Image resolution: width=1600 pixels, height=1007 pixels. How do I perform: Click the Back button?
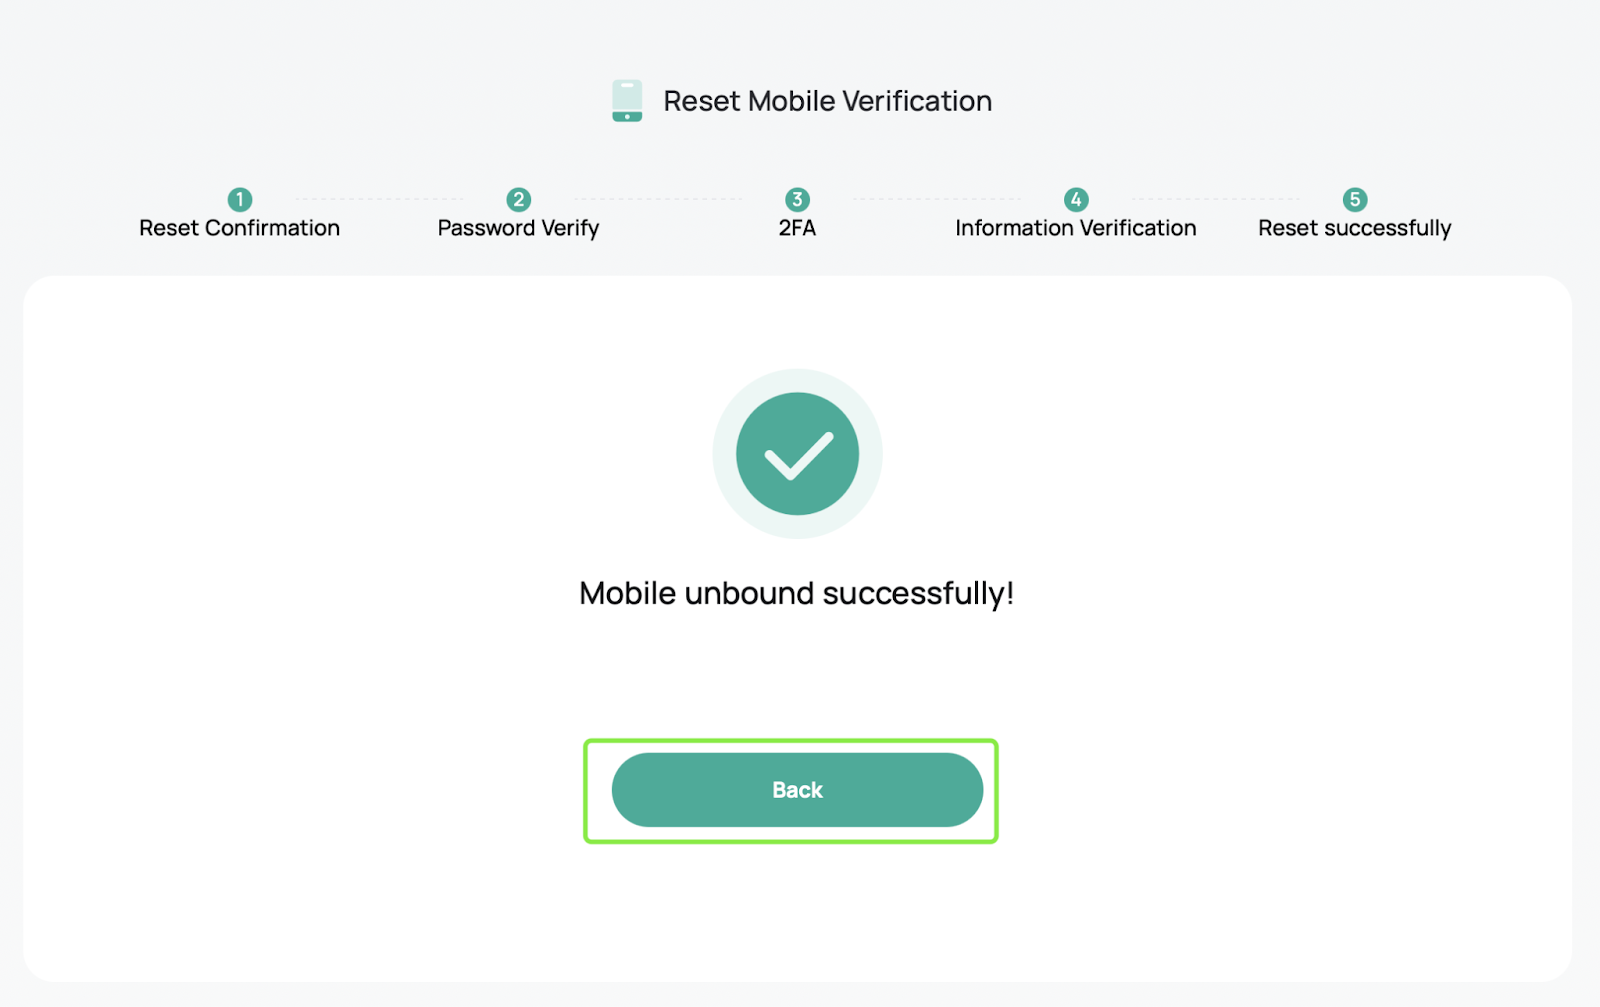point(797,790)
